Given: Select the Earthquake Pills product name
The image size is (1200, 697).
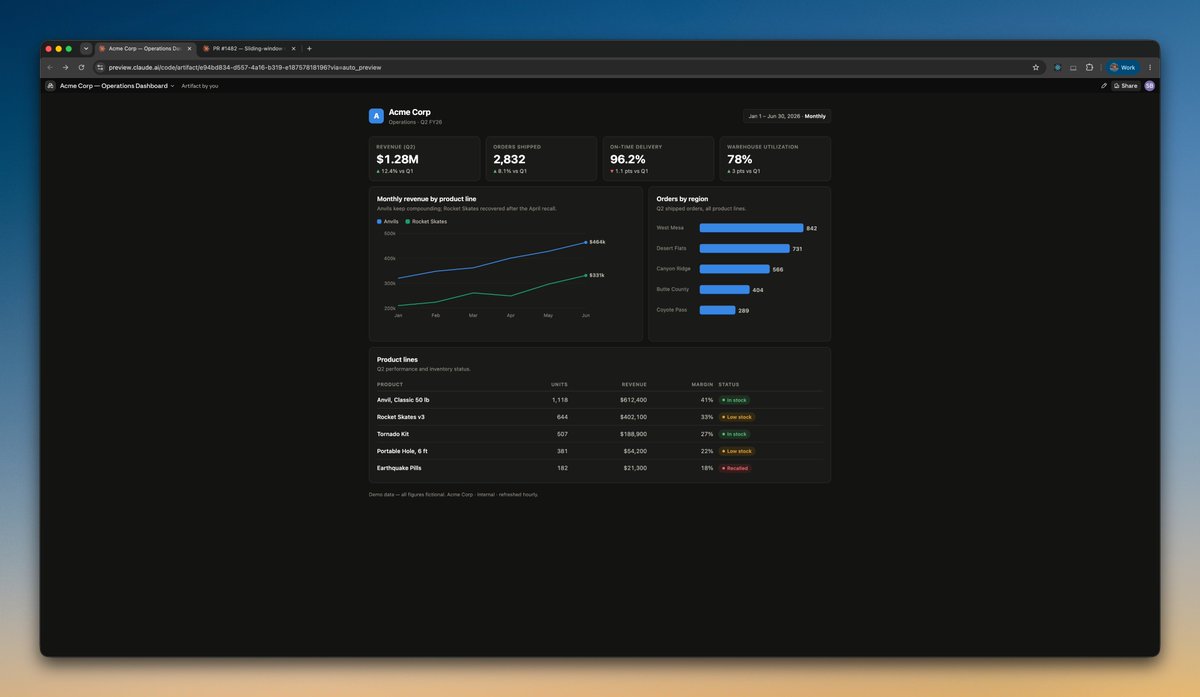Looking at the screenshot, I should [398, 468].
